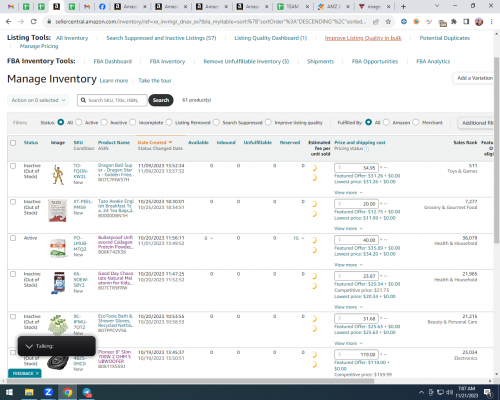Open Chrome three-dot menu

click(491, 22)
